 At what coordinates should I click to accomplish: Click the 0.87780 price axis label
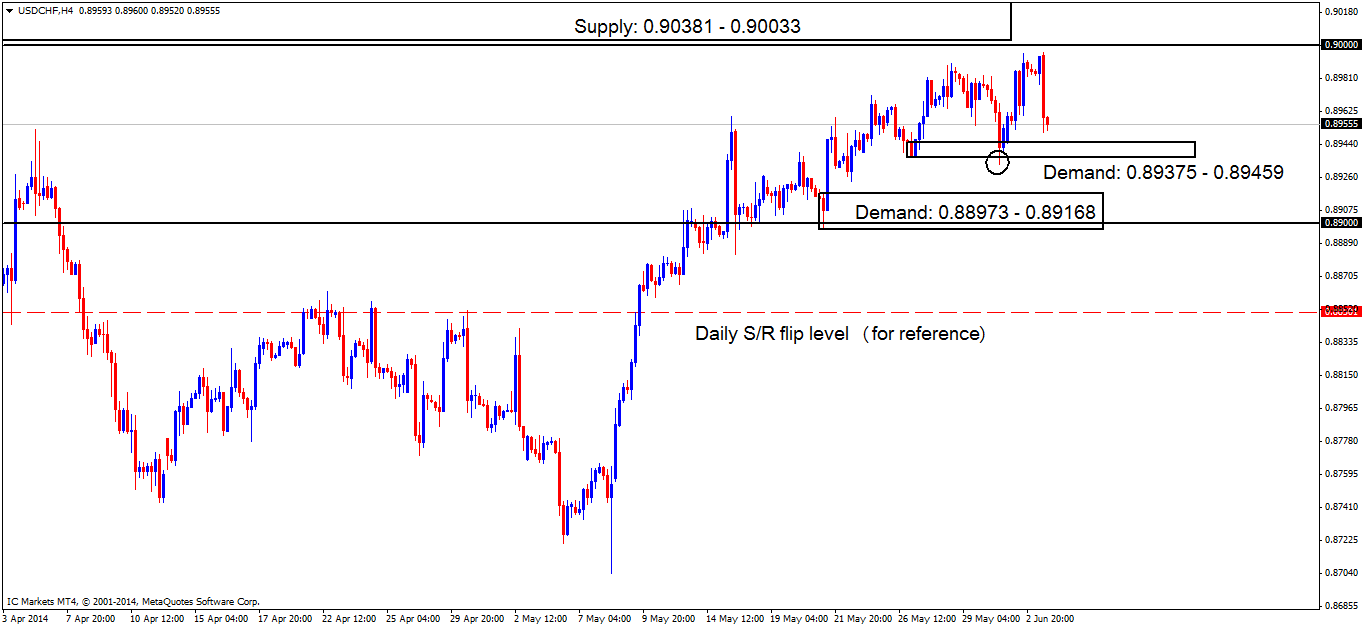1342,440
